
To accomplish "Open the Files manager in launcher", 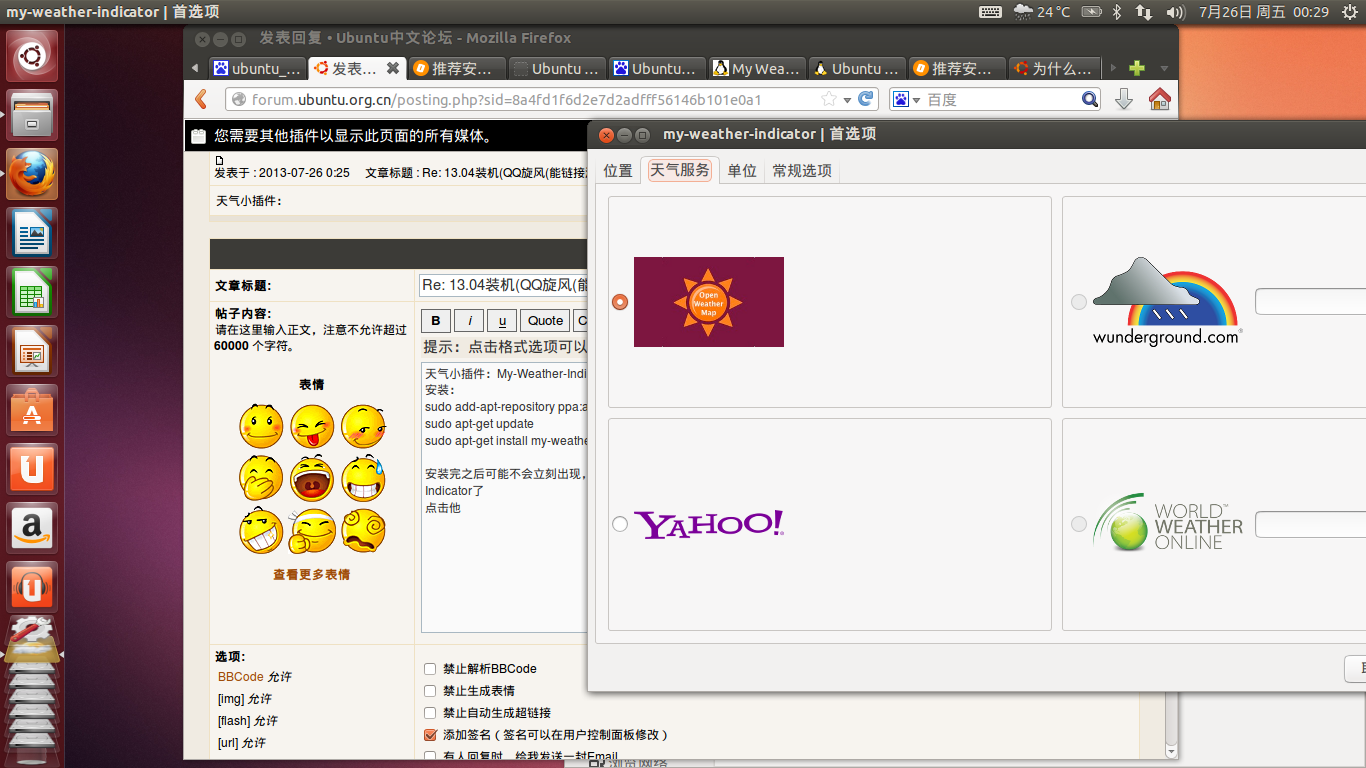I will click(x=33, y=115).
